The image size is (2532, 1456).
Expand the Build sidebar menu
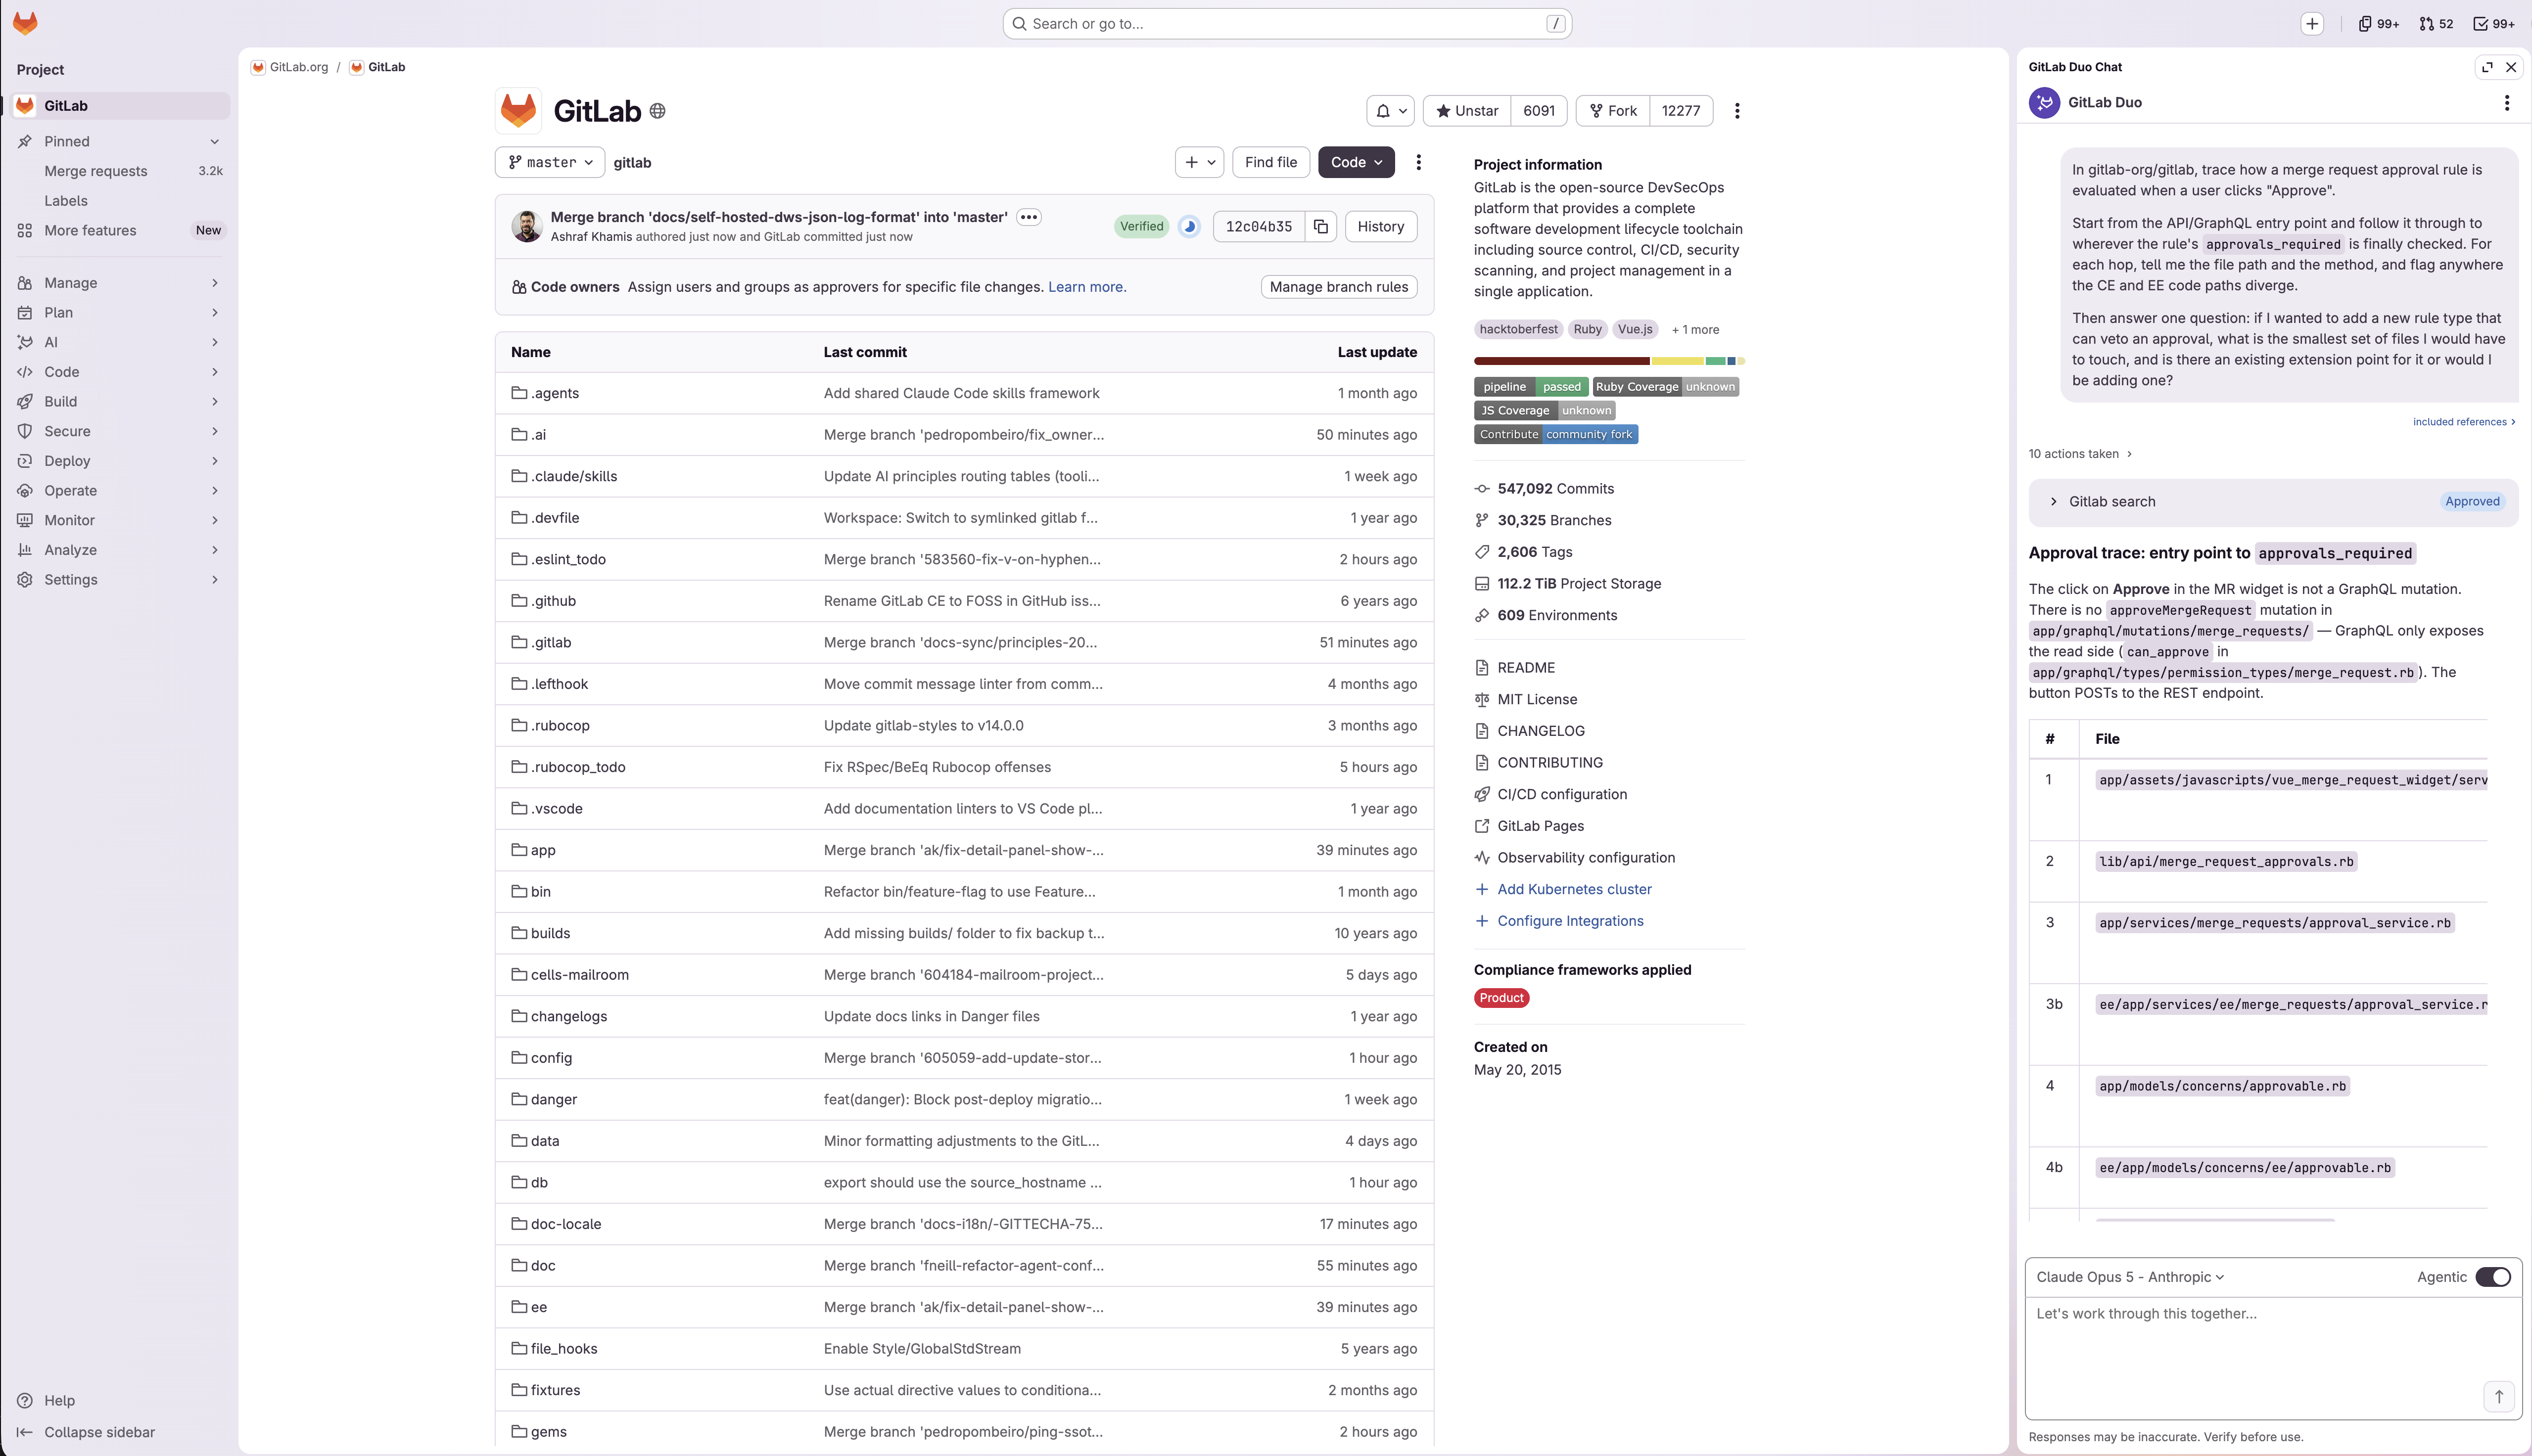[x=120, y=402]
